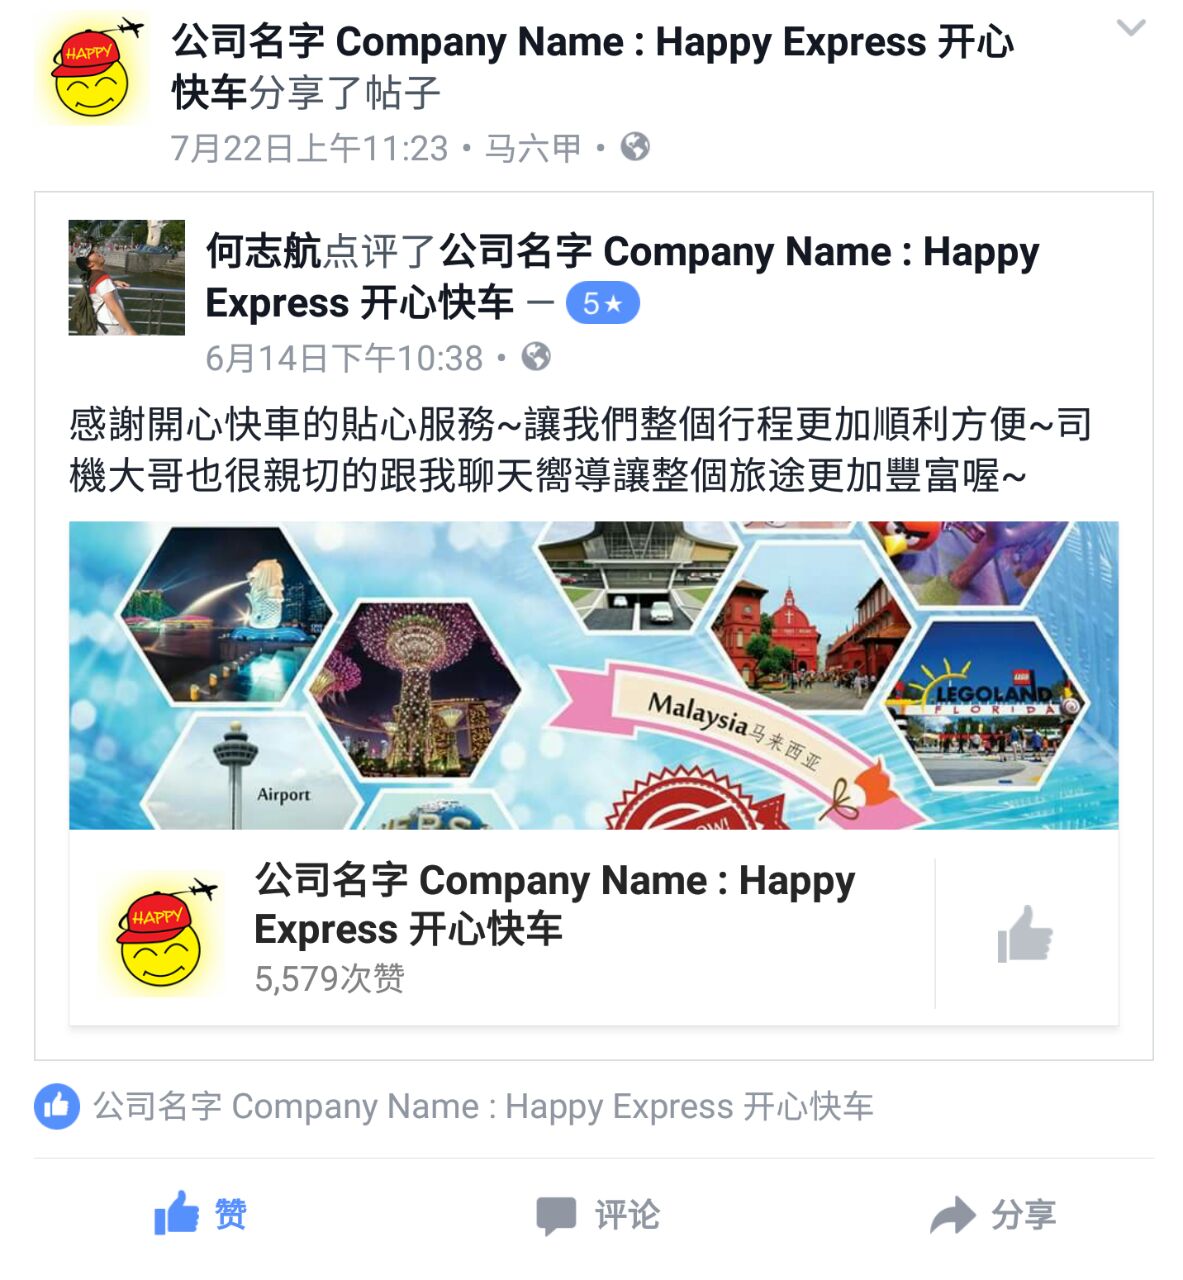Open page card title Happy Express 开心快车
This screenshot has width=1183, height=1280.
(555, 904)
